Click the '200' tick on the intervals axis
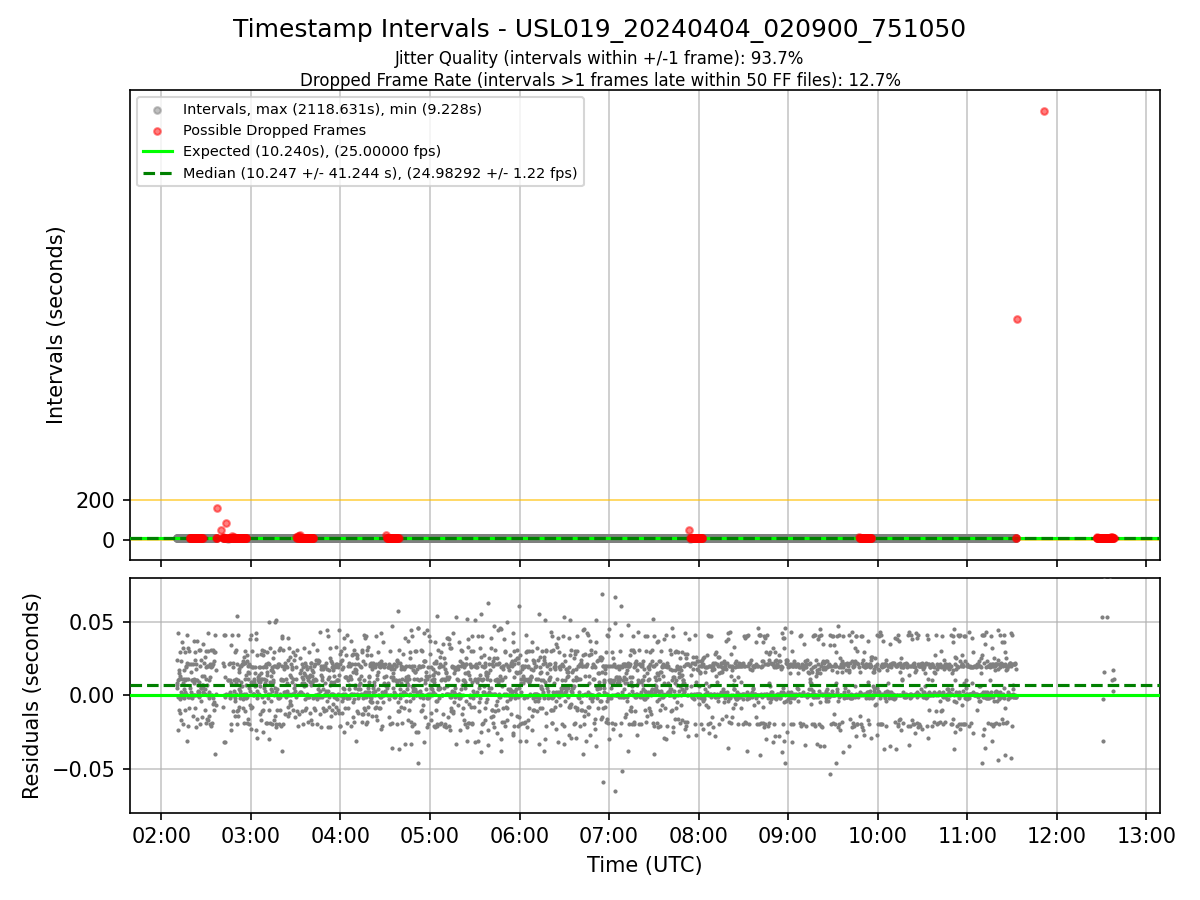This screenshot has width=1200, height=900. pos(97,500)
